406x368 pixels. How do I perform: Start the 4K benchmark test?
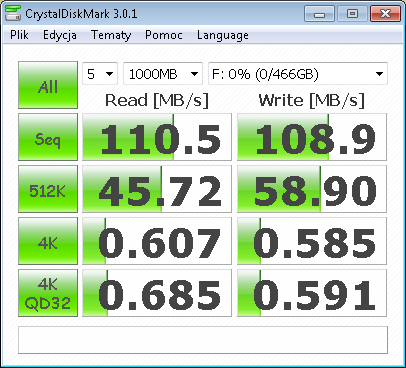pyautogui.click(x=48, y=241)
